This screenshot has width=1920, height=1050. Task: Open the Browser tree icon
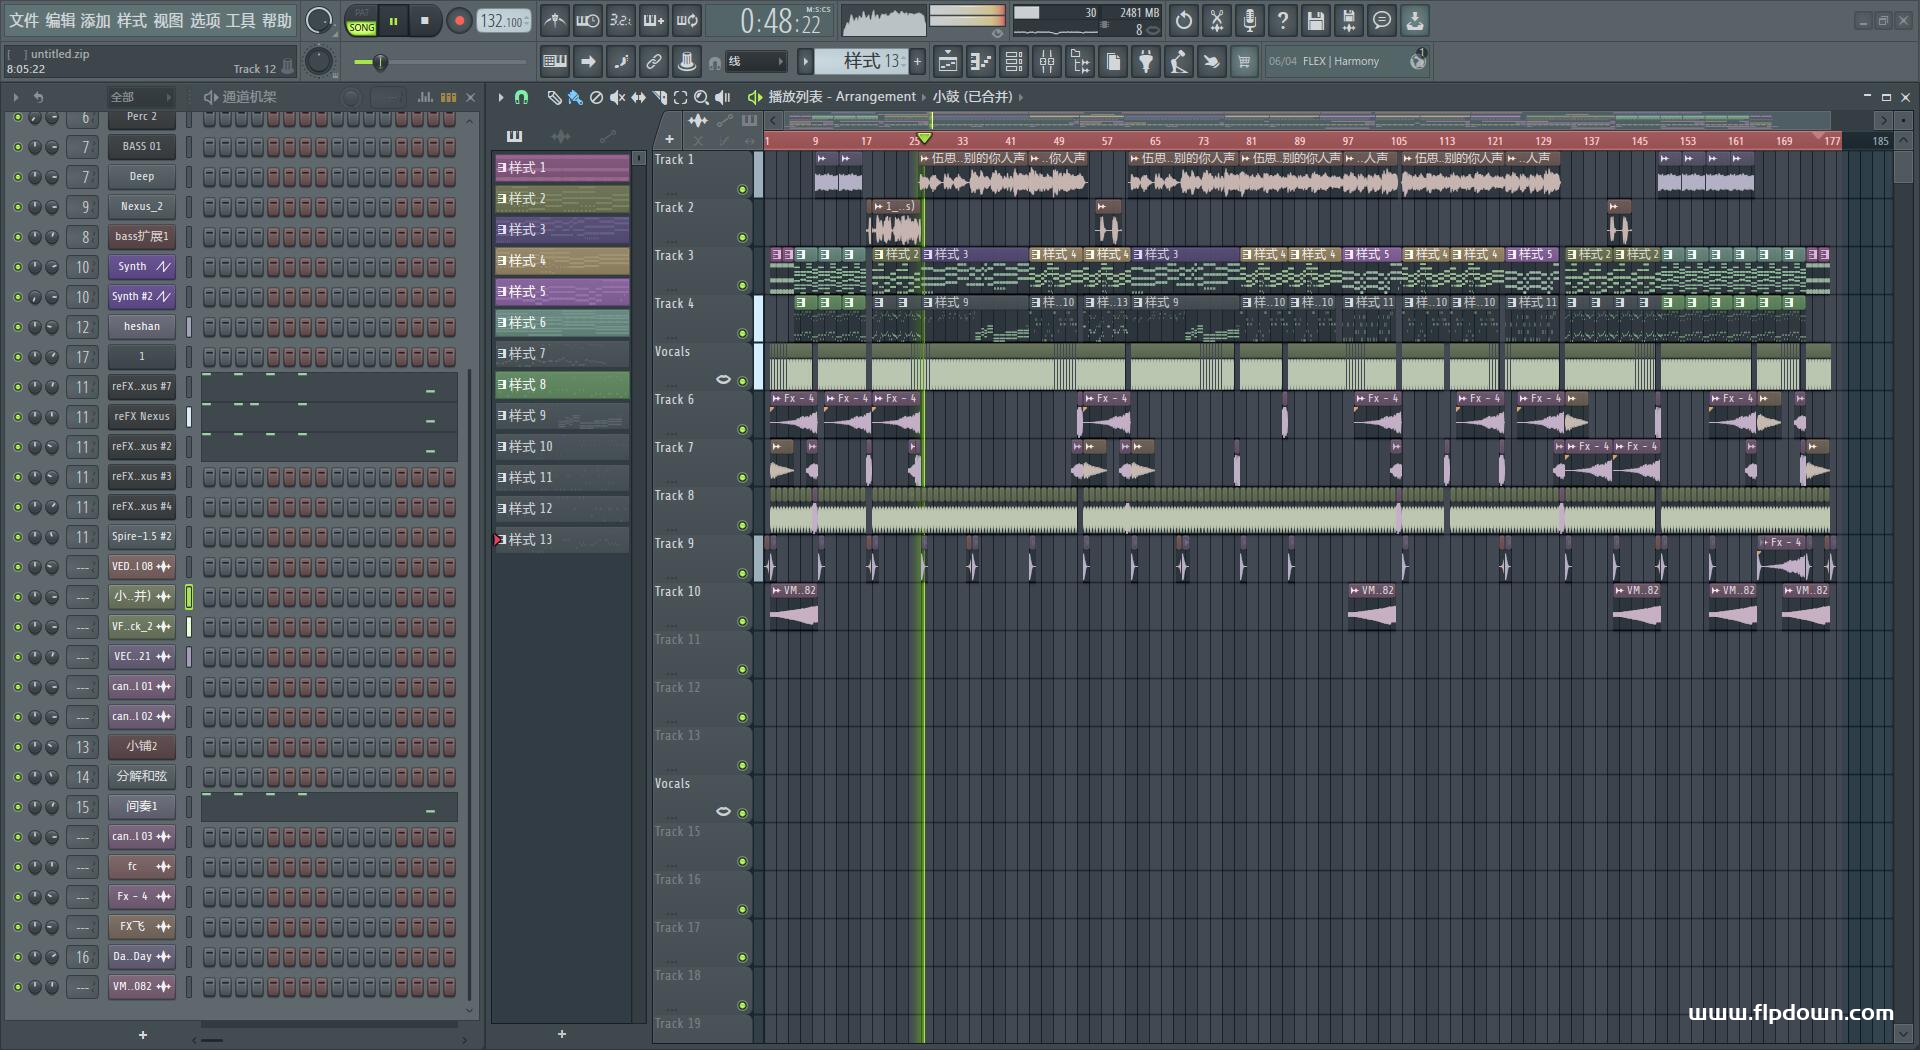coord(1080,62)
